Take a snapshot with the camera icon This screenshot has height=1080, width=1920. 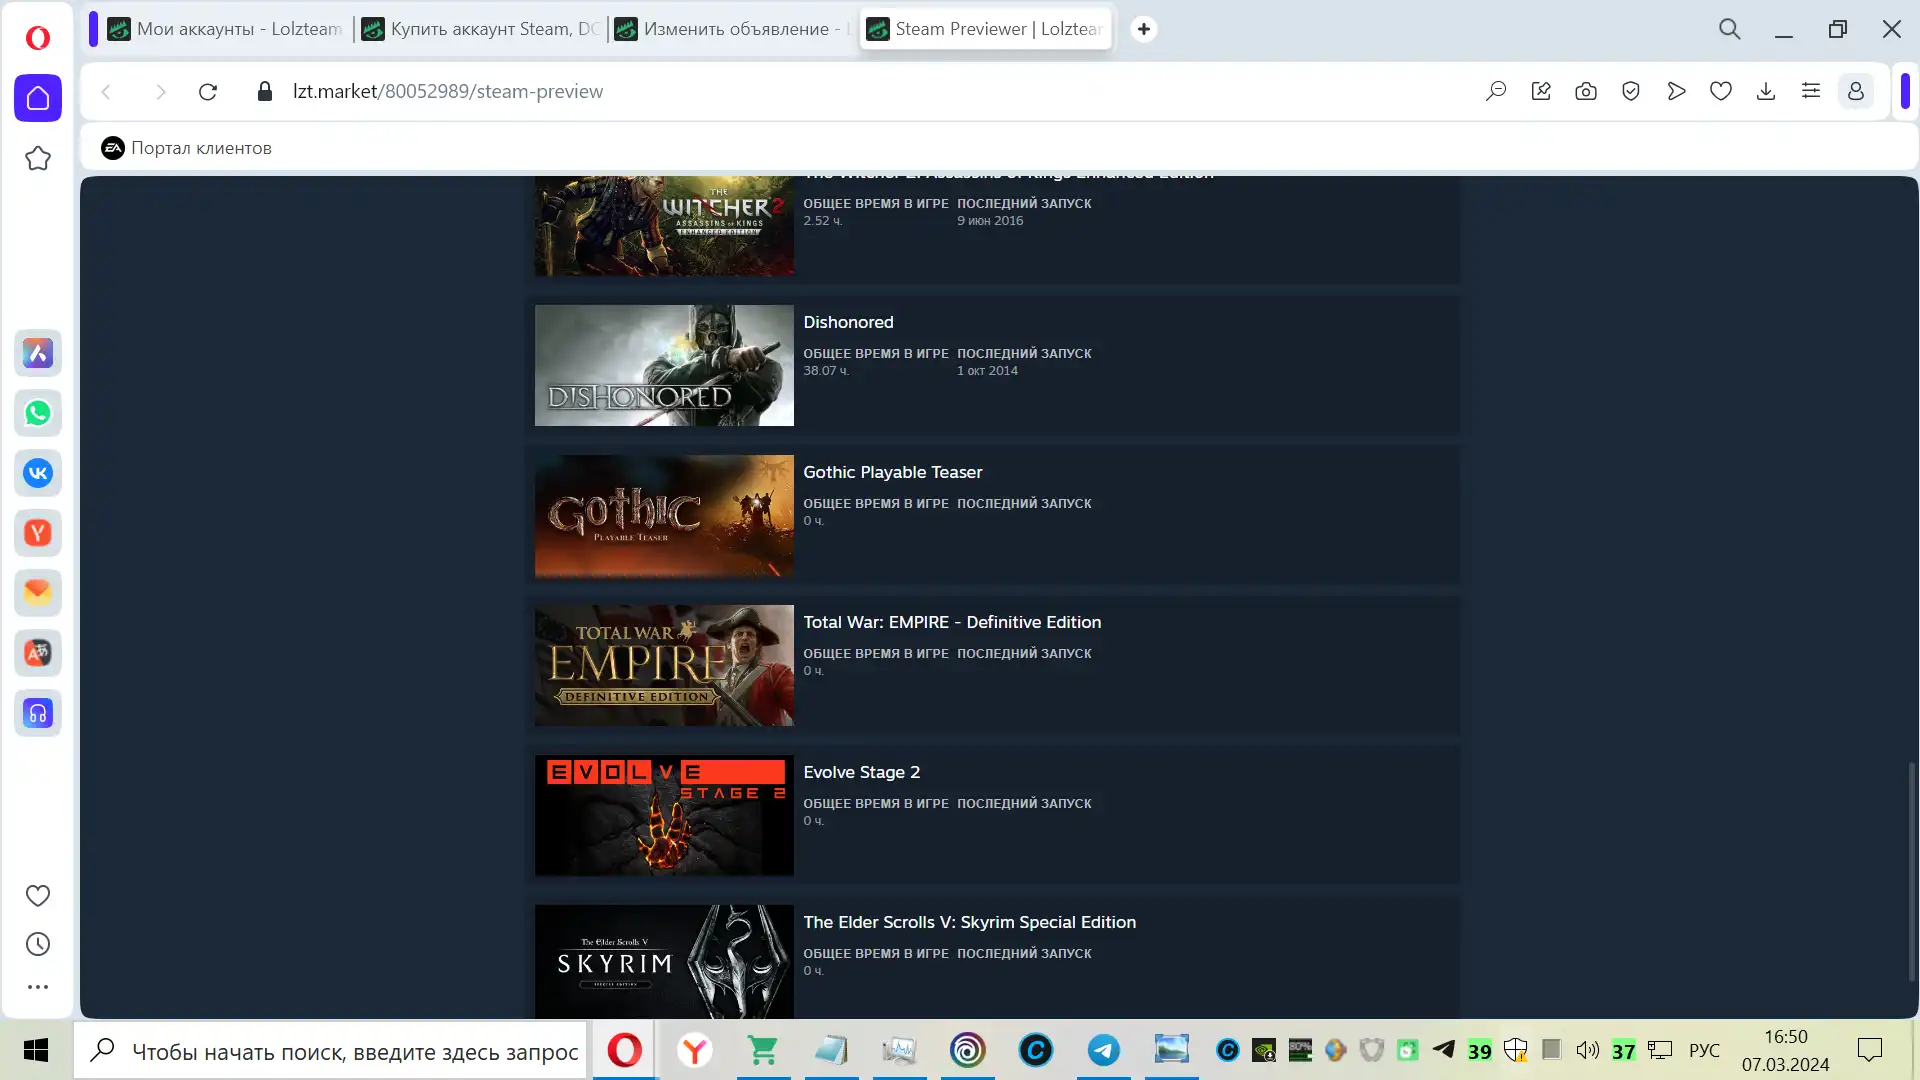[1586, 91]
